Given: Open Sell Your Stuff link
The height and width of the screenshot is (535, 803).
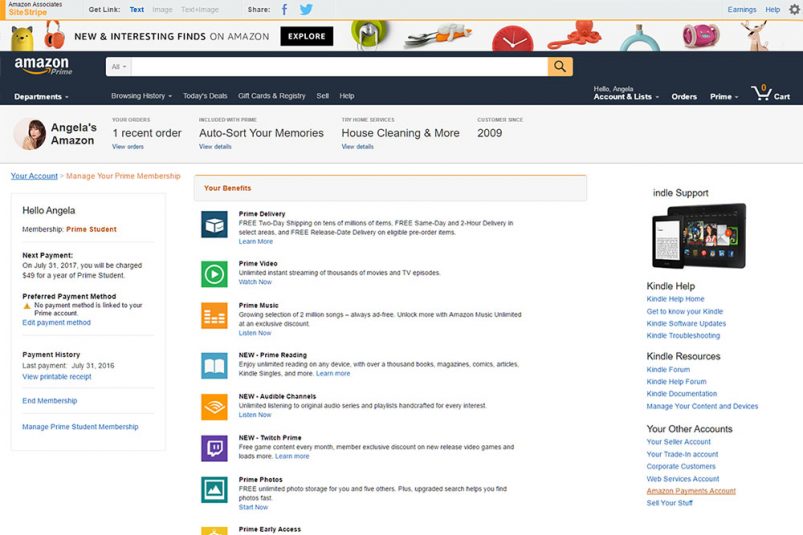Looking at the screenshot, I should [x=669, y=503].
